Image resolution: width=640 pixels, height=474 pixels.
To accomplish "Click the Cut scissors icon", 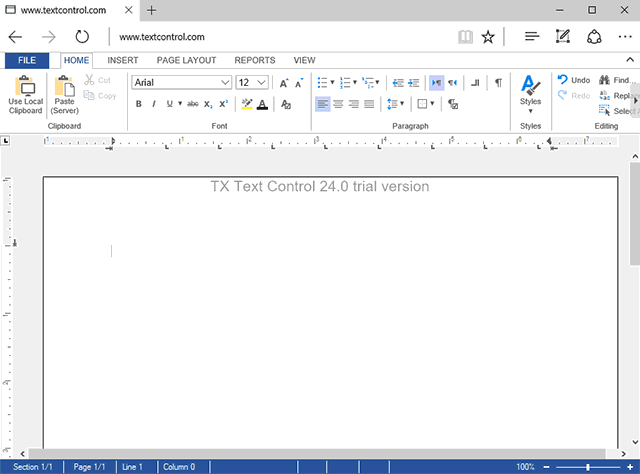I will click(x=89, y=80).
